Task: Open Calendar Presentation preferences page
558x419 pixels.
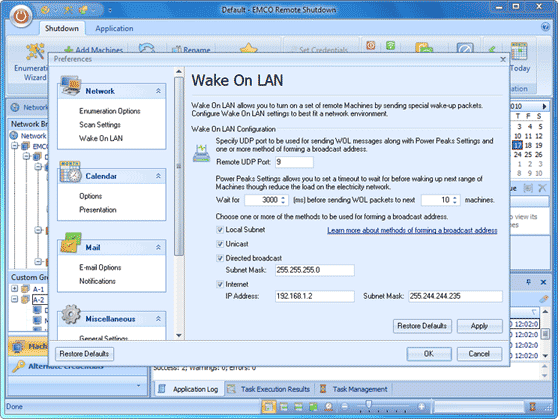Action: [98, 210]
